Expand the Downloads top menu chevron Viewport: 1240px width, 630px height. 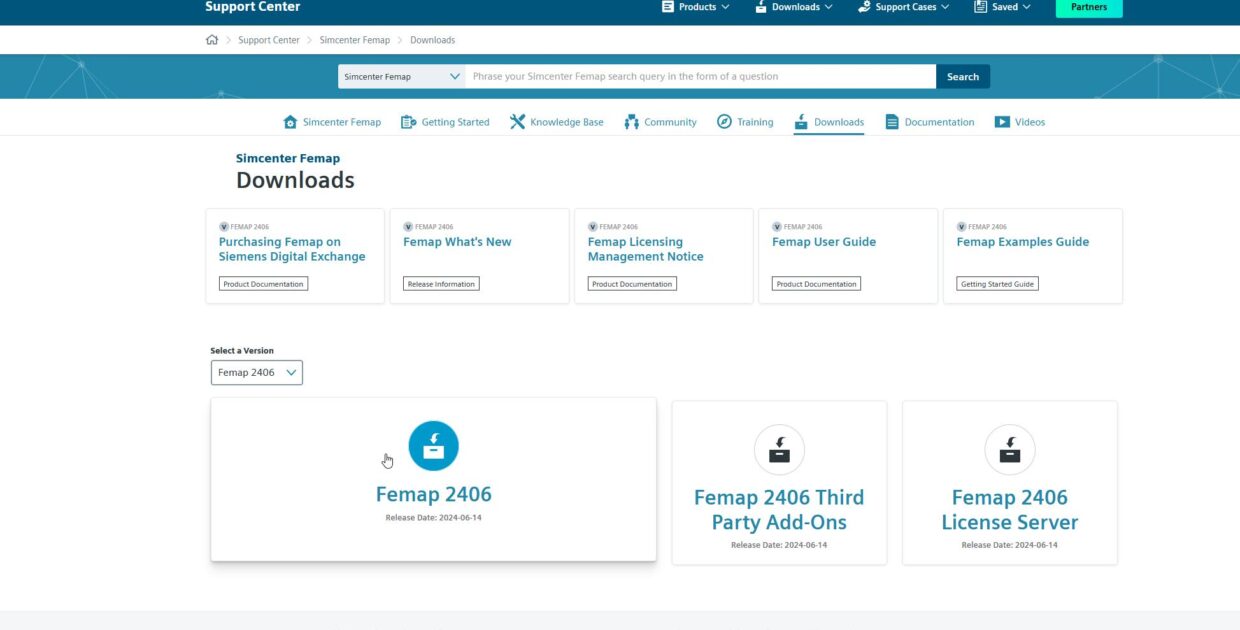click(x=828, y=7)
